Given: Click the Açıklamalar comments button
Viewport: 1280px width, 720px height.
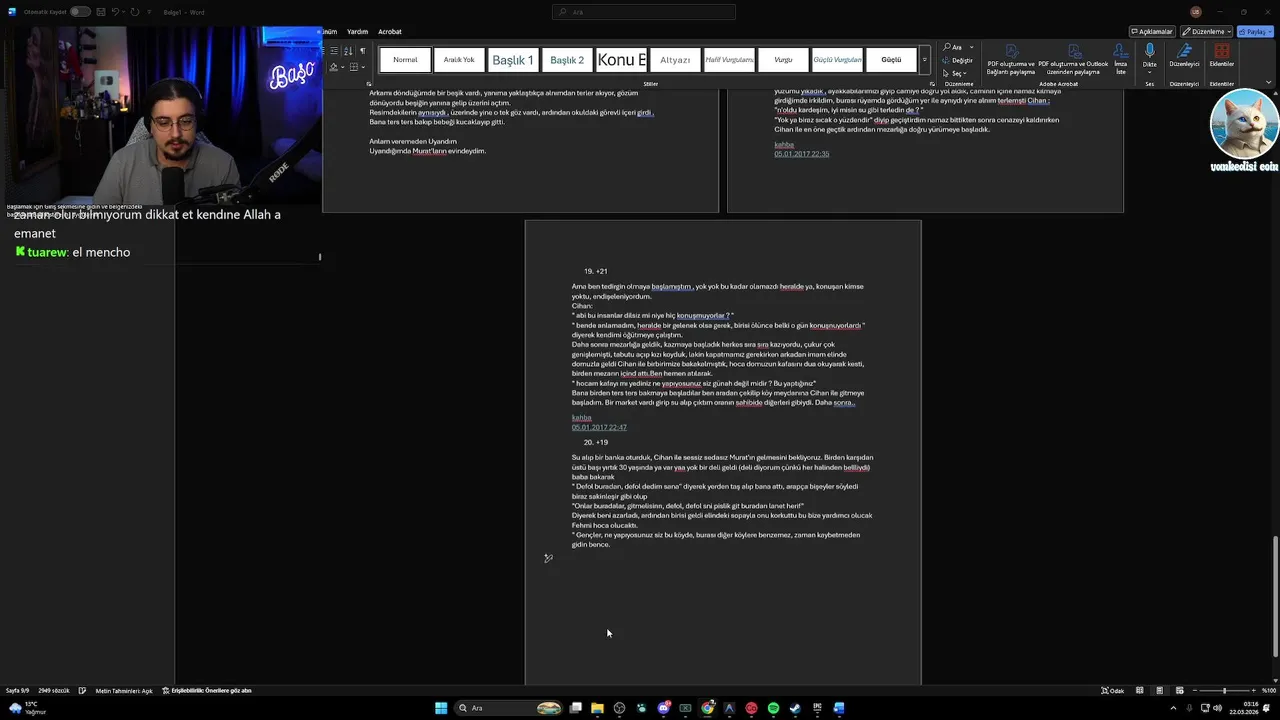Looking at the screenshot, I should point(1152,32).
